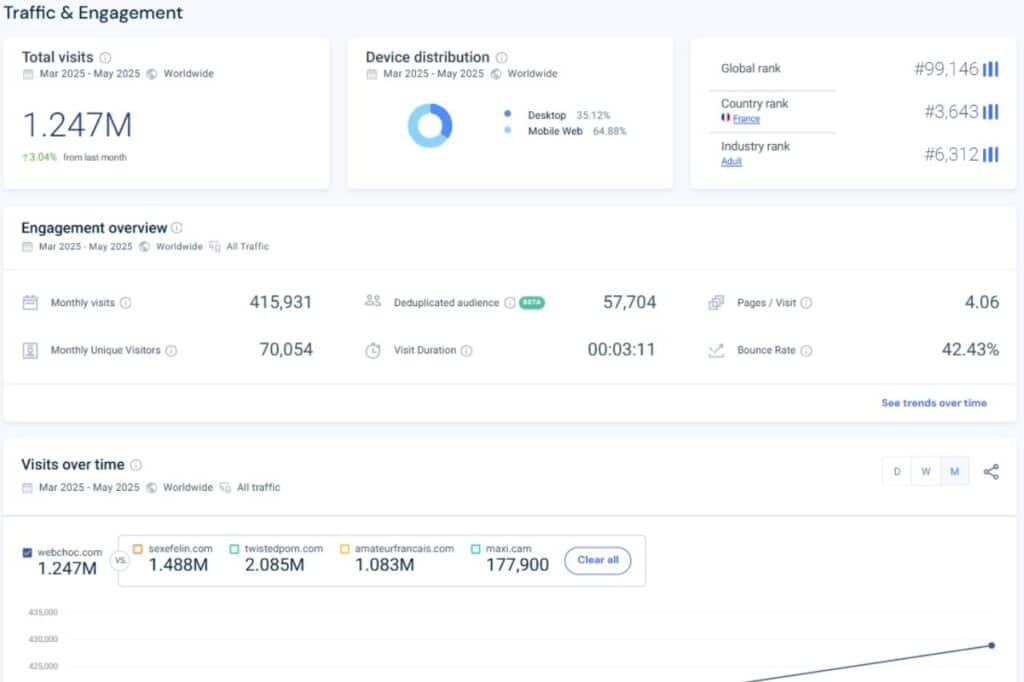Click the 2.085M twistedporn.com visits value
Image resolution: width=1024 pixels, height=682 pixels.
[x=274, y=565]
